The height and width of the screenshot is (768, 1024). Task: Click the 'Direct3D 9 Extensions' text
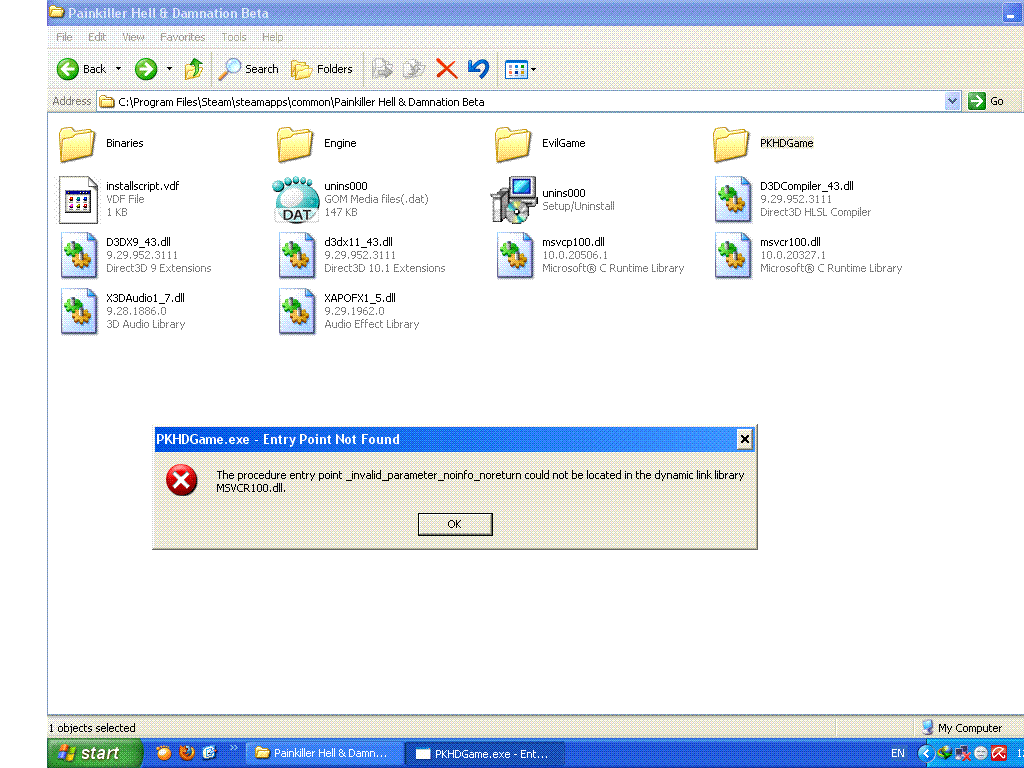pyautogui.click(x=159, y=268)
